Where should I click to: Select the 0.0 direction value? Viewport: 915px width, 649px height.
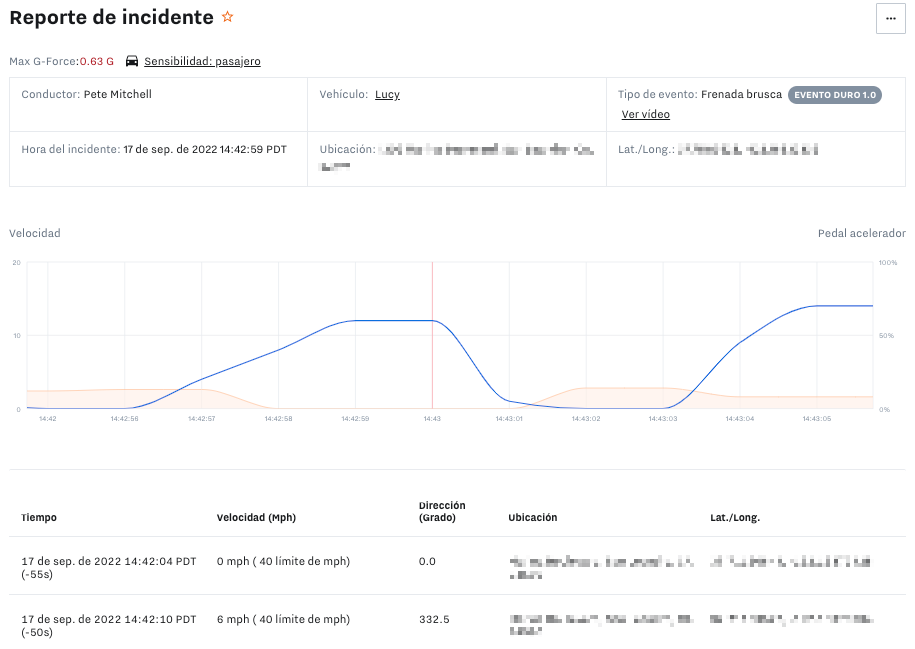click(427, 561)
